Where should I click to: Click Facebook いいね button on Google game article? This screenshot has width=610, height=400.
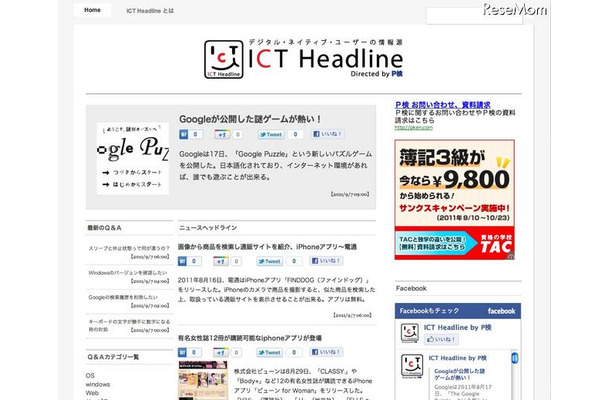coord(328,134)
